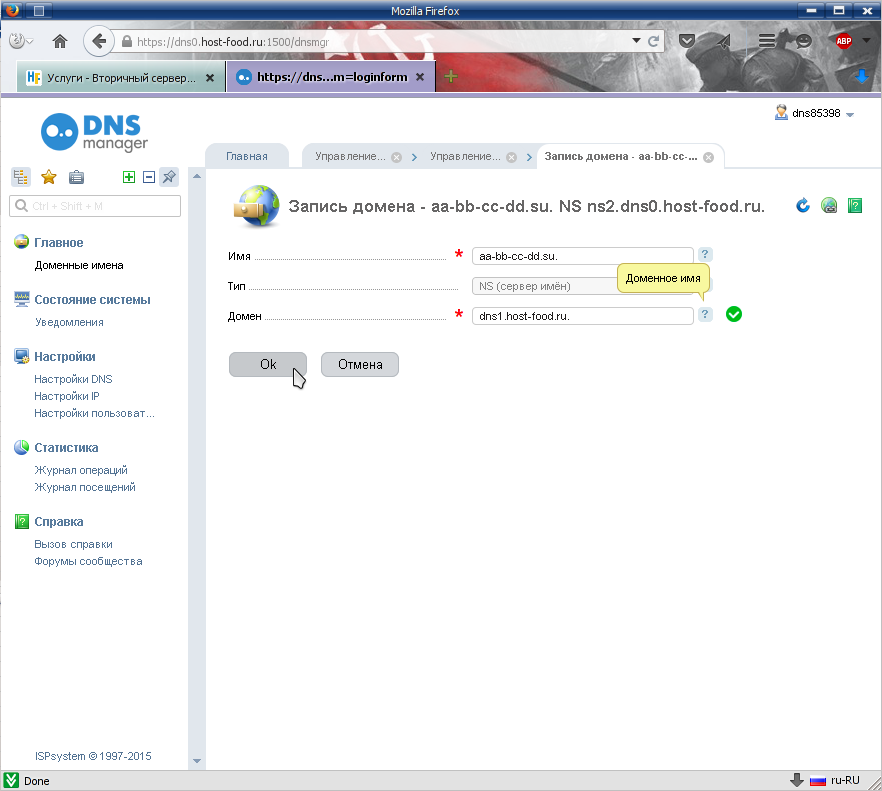Click the 'Отмена' button
The image size is (882, 791).
pos(360,365)
